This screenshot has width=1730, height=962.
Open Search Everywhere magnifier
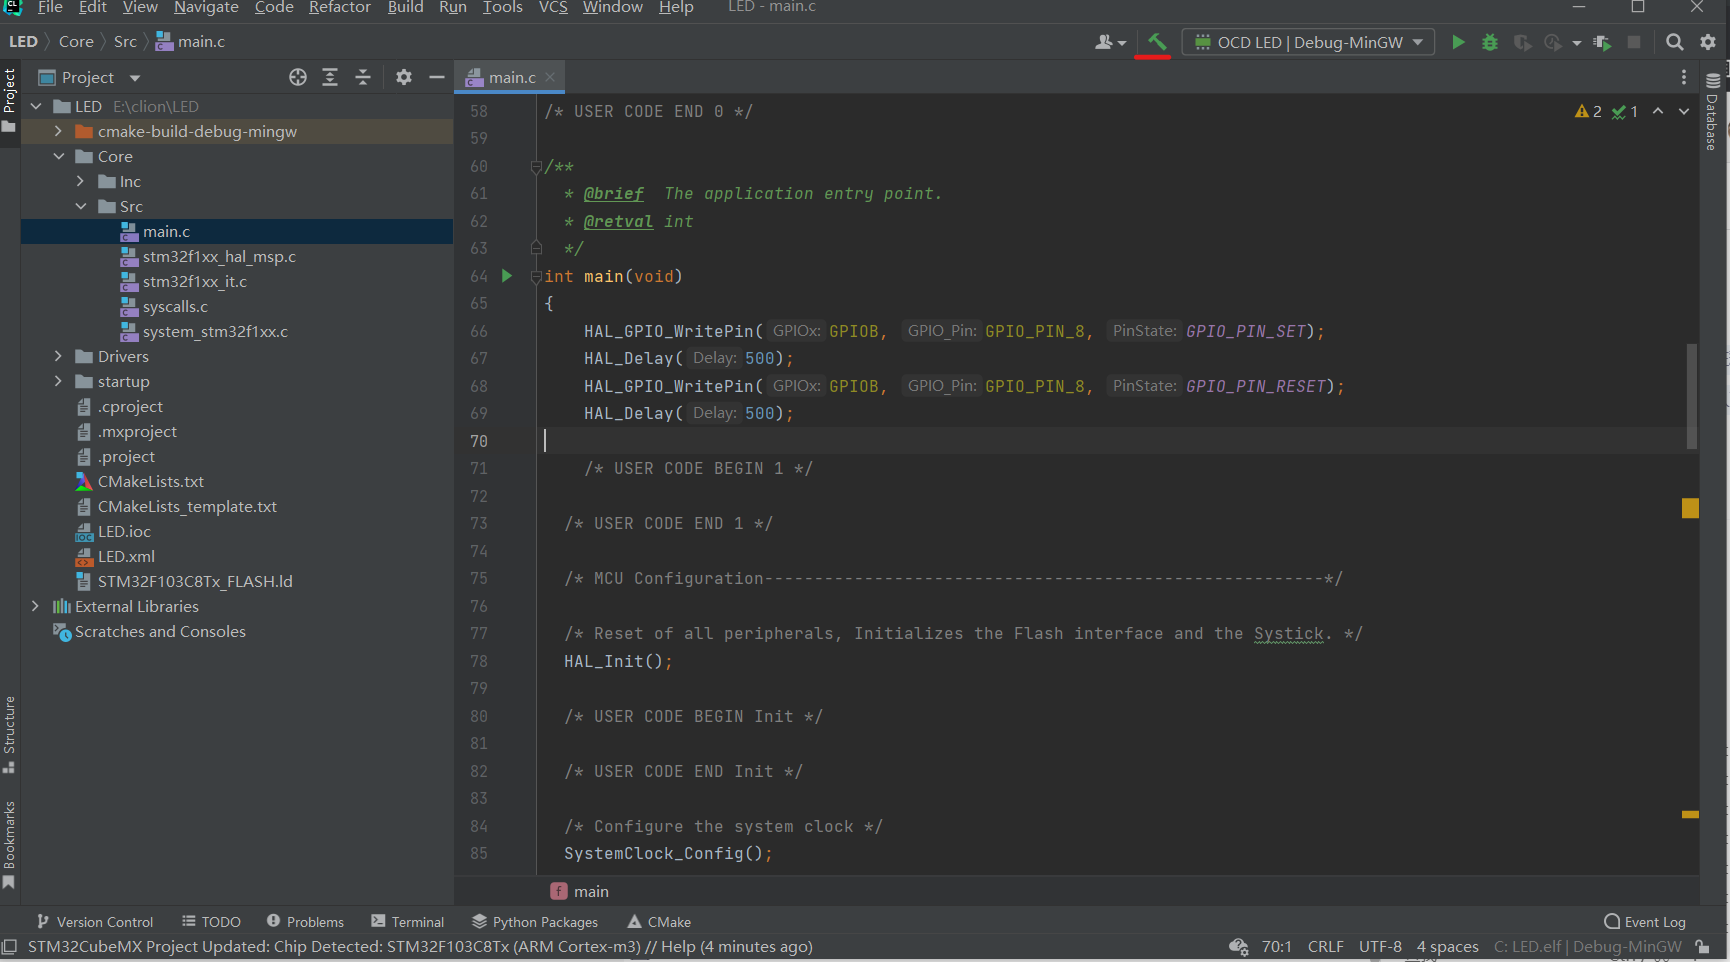tap(1675, 42)
